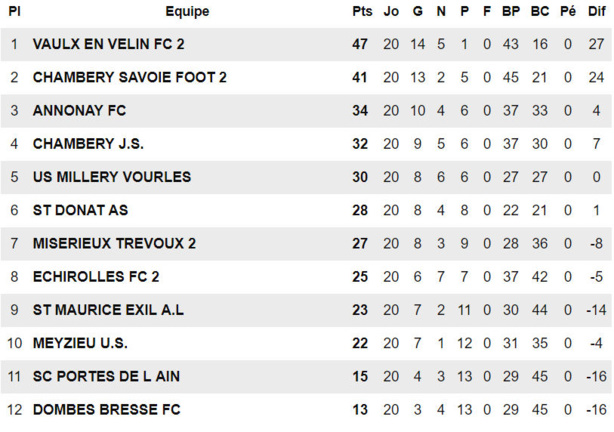Screen dimensions: 614x432
Task: Click the 47 points value for first place
Action: pyautogui.click(x=361, y=44)
